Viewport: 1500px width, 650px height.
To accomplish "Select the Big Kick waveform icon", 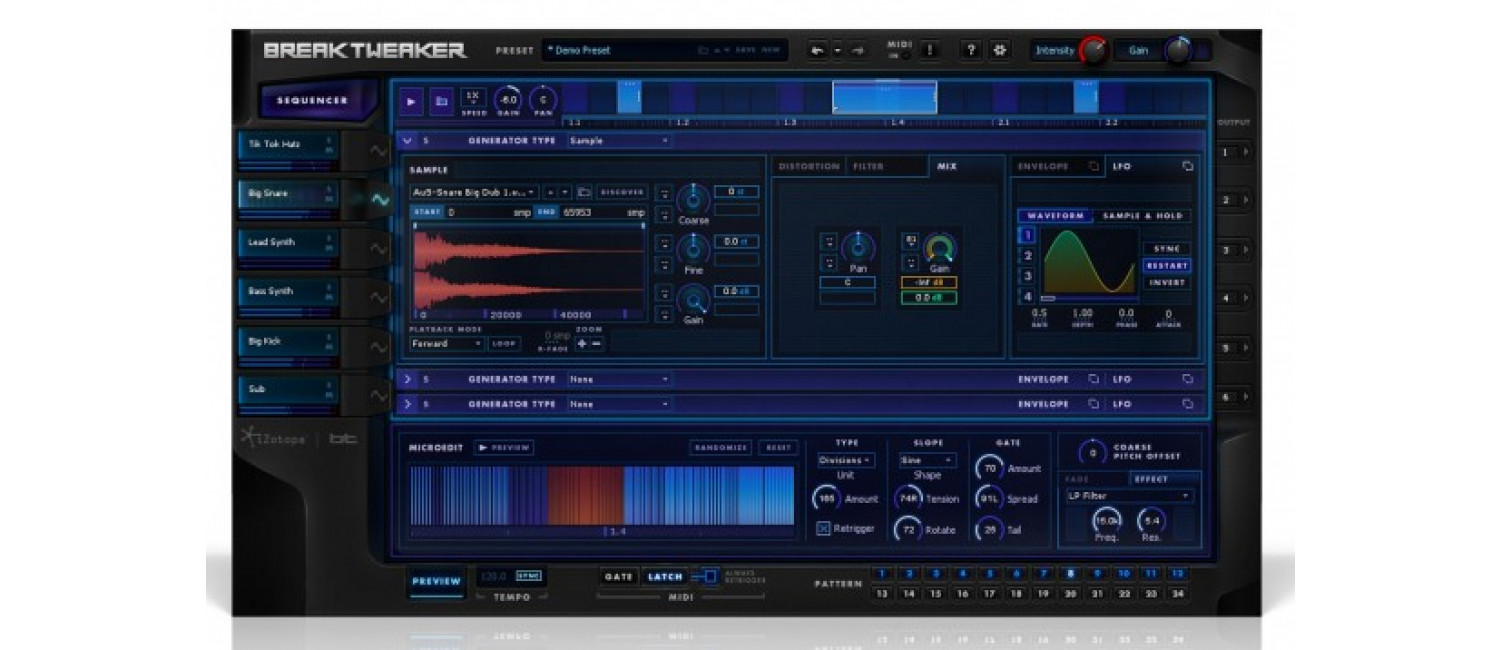I will [x=380, y=347].
